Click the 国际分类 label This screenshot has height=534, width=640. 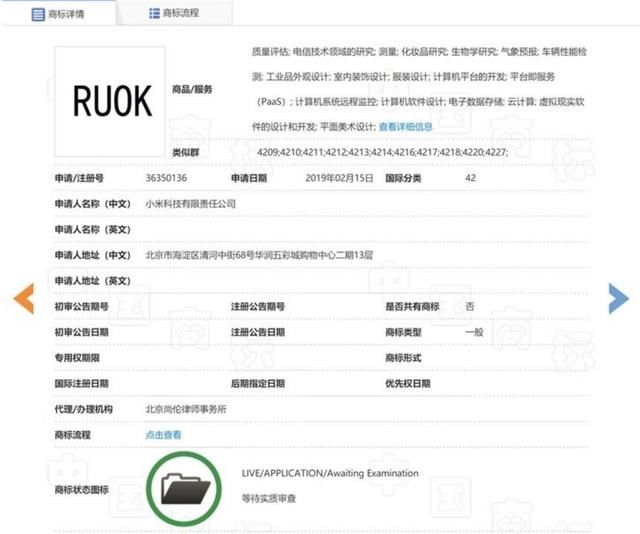tap(403, 178)
